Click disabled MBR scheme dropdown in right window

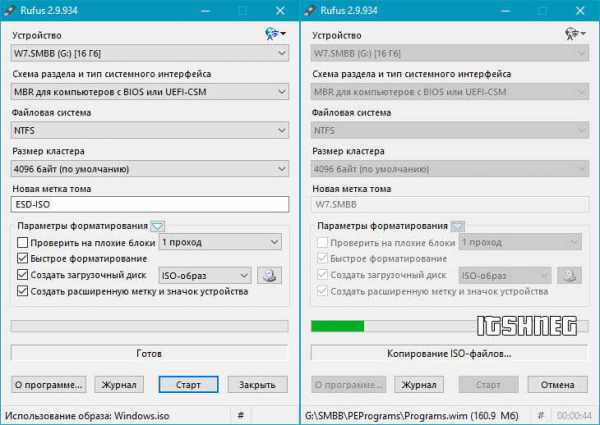[450, 92]
